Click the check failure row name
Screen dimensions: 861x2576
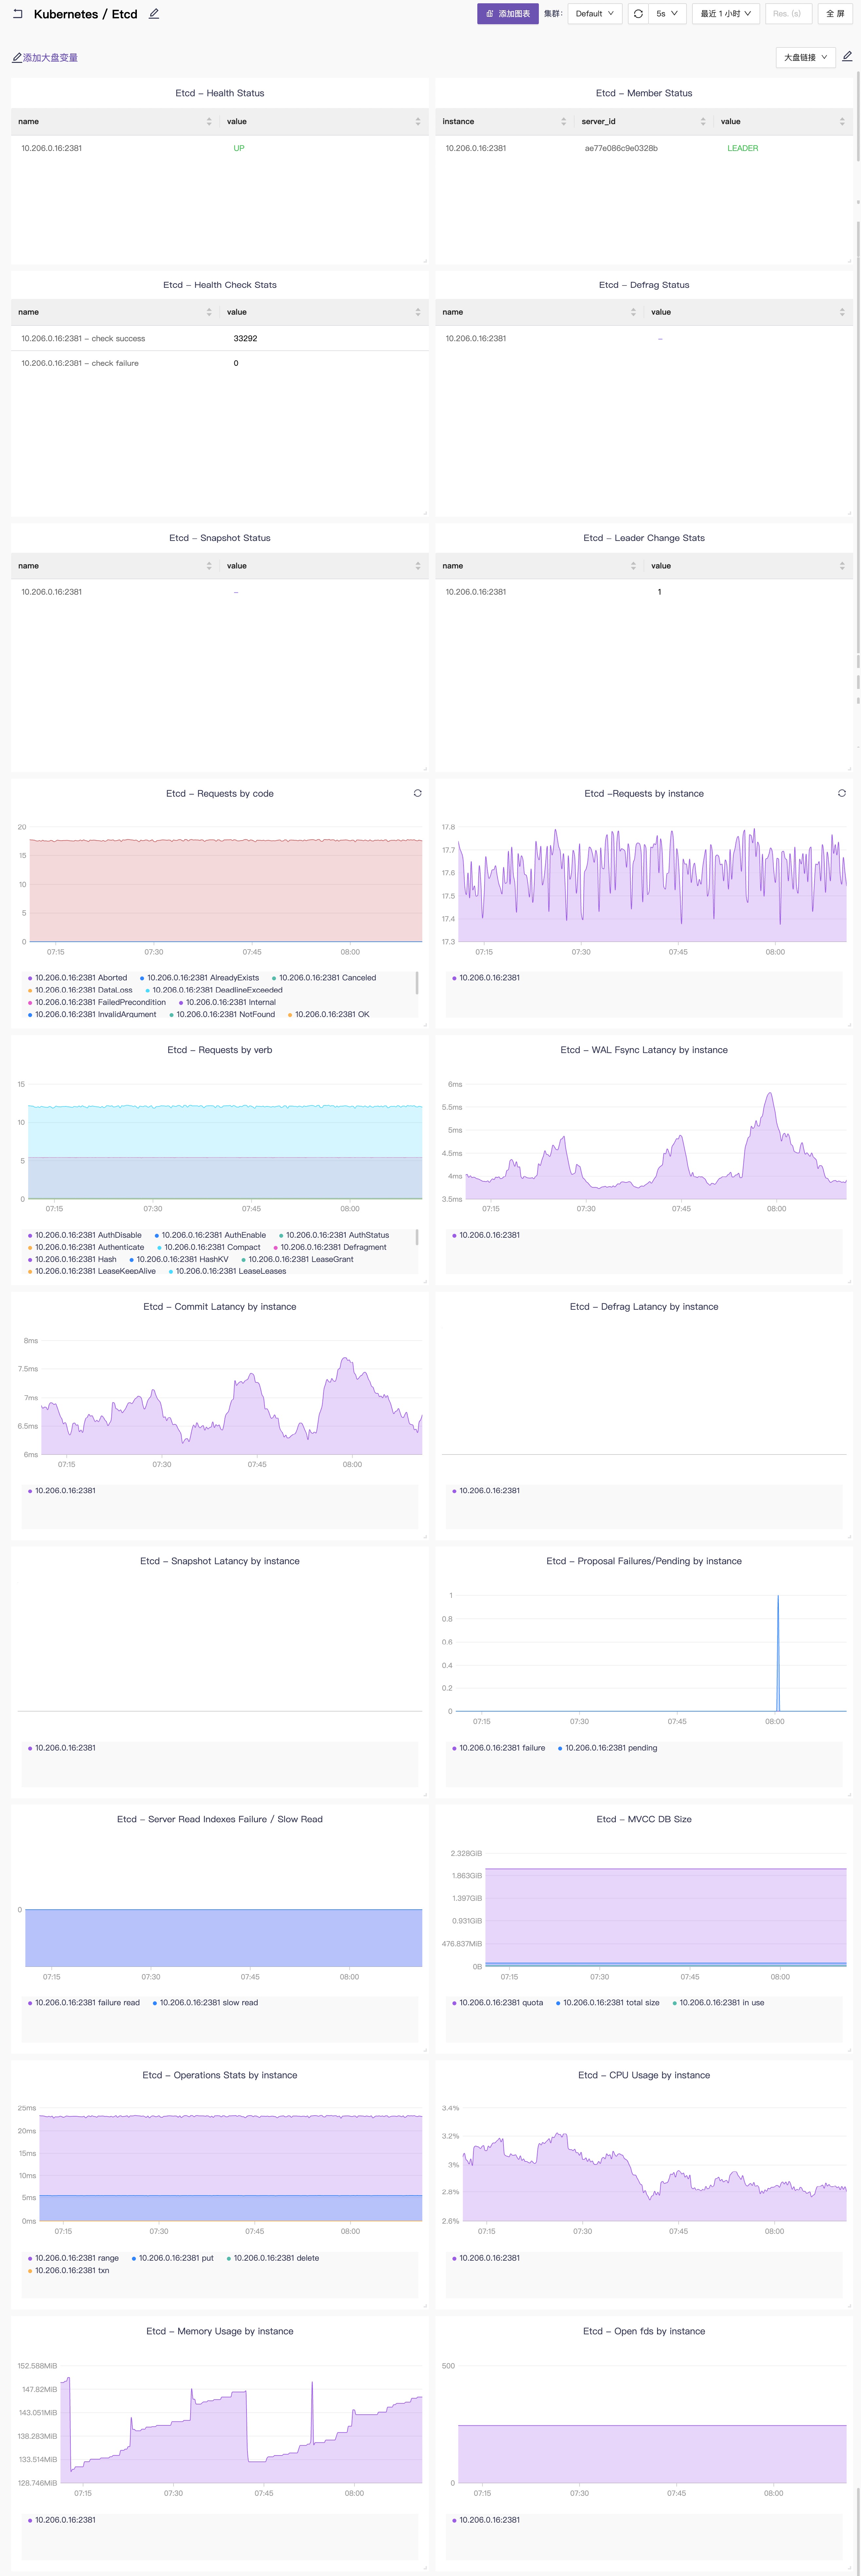coord(80,363)
